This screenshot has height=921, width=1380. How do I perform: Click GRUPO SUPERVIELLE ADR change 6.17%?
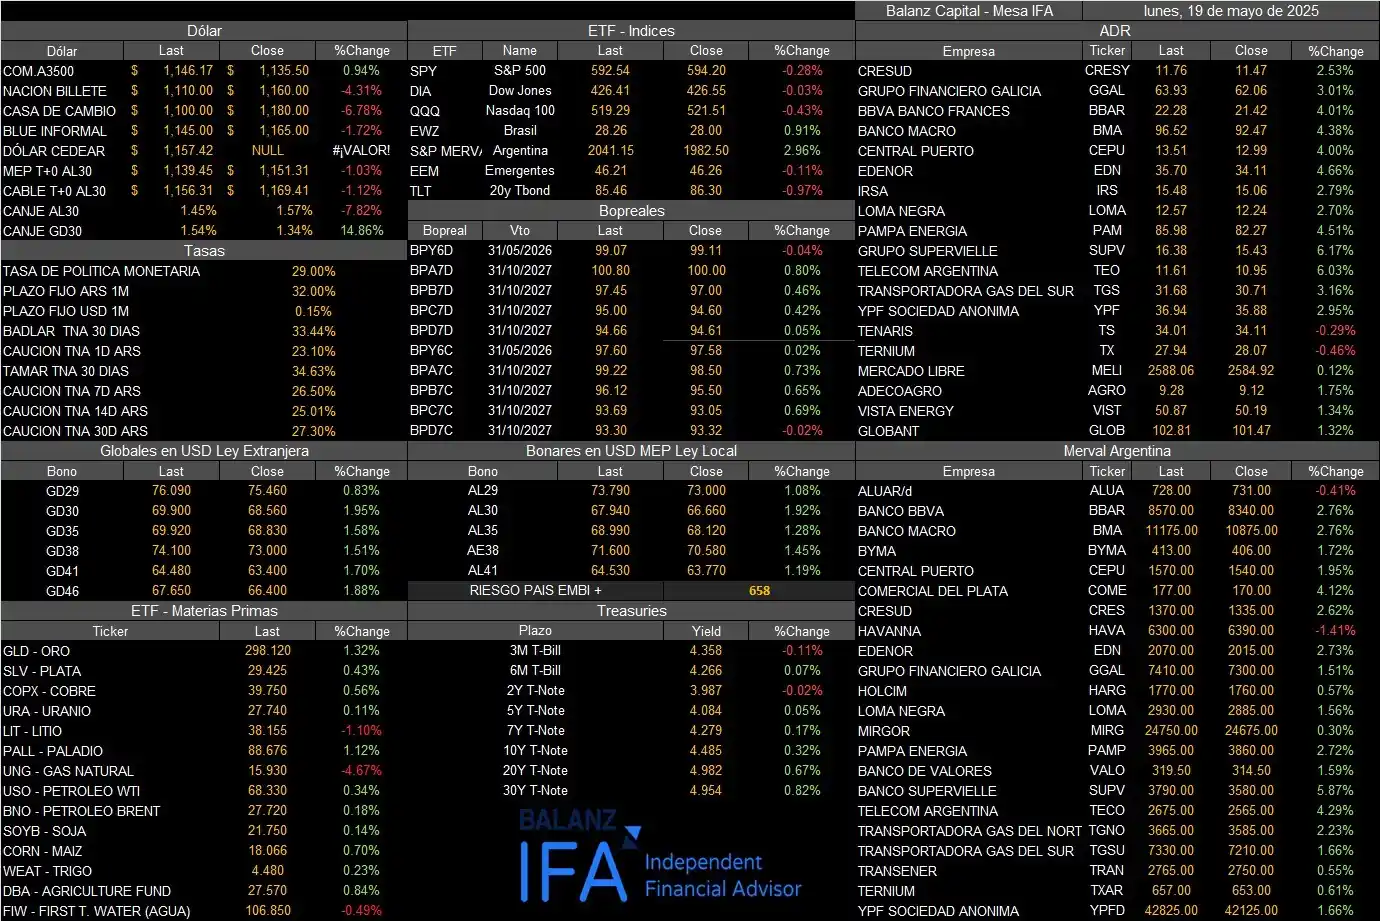pyautogui.click(x=1335, y=251)
